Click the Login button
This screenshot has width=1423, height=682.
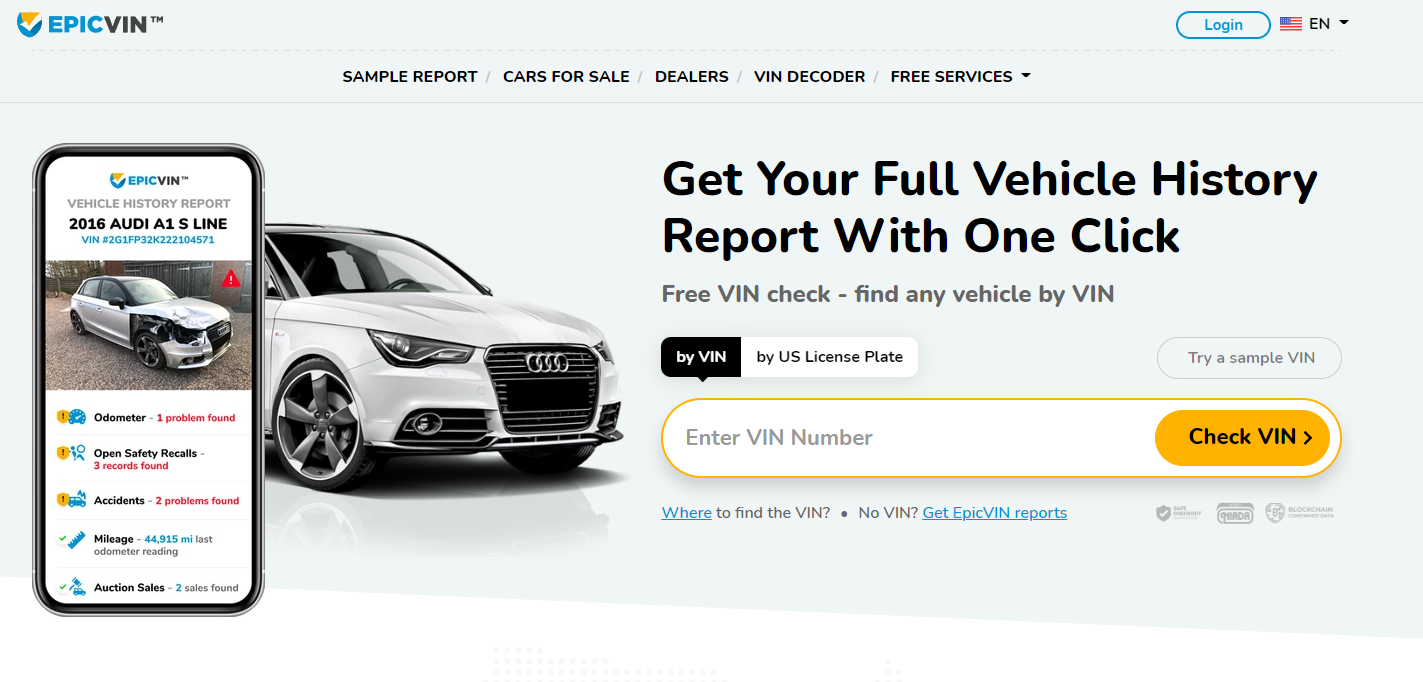click(1223, 25)
